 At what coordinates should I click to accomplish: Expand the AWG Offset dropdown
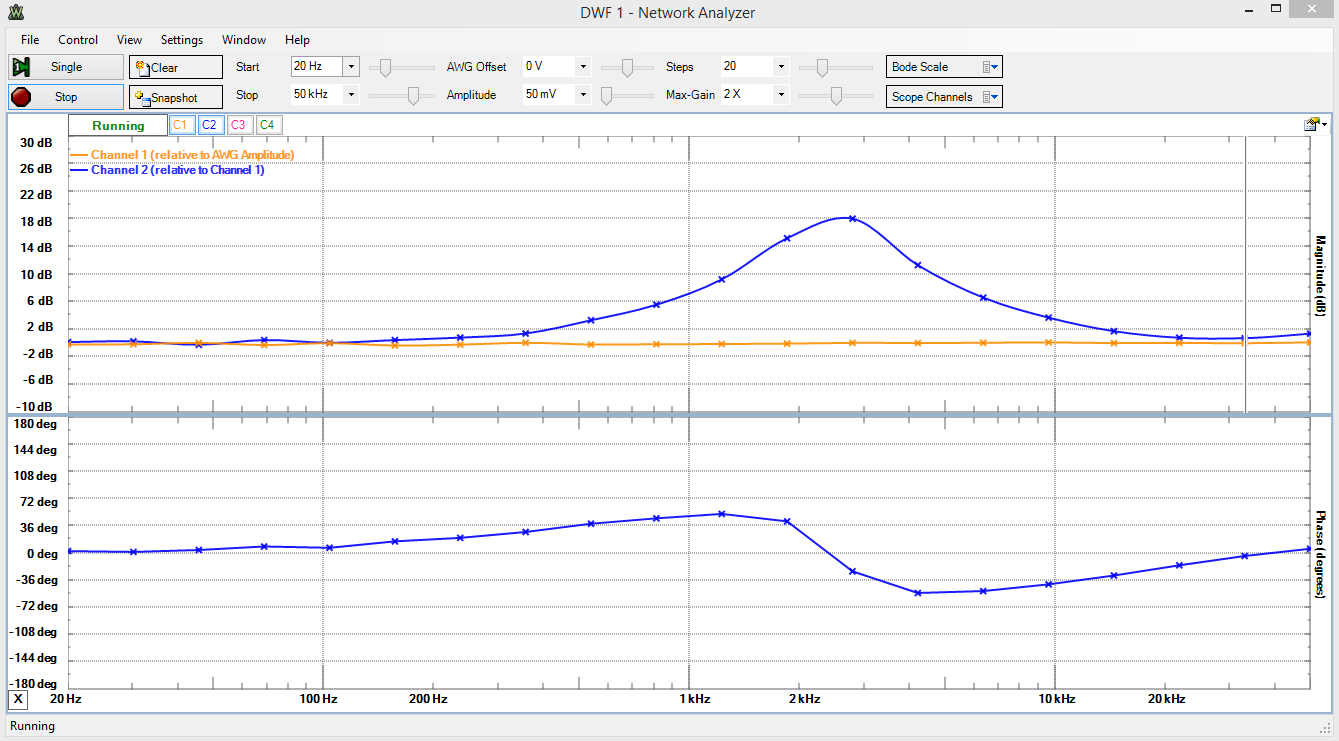[583, 67]
